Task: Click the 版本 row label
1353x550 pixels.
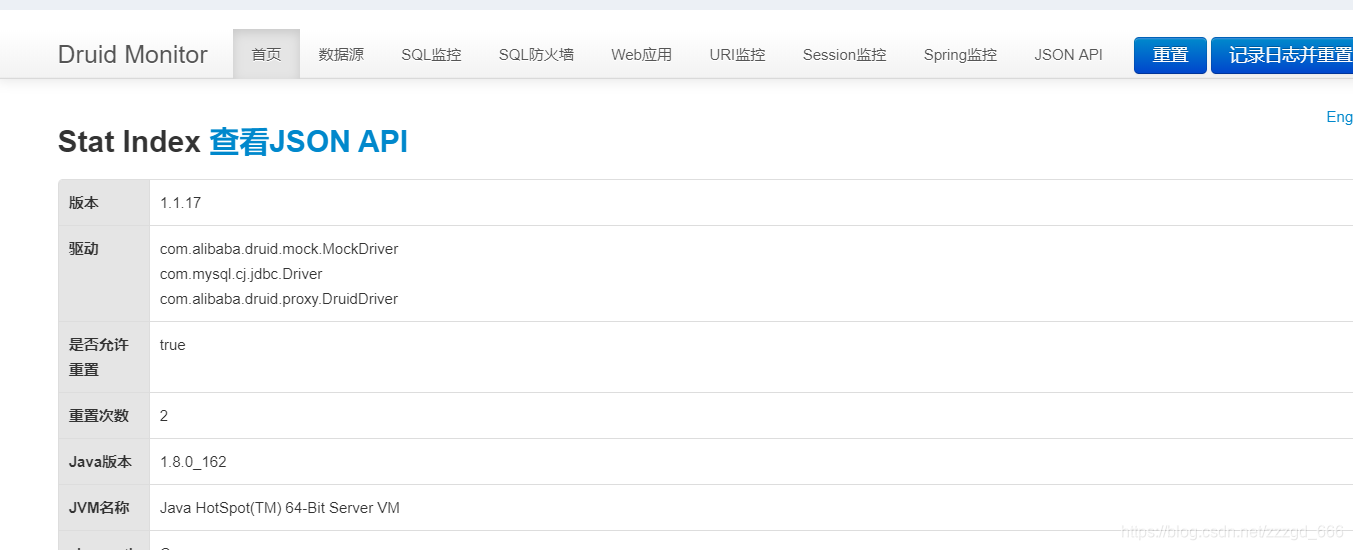Action: point(84,202)
